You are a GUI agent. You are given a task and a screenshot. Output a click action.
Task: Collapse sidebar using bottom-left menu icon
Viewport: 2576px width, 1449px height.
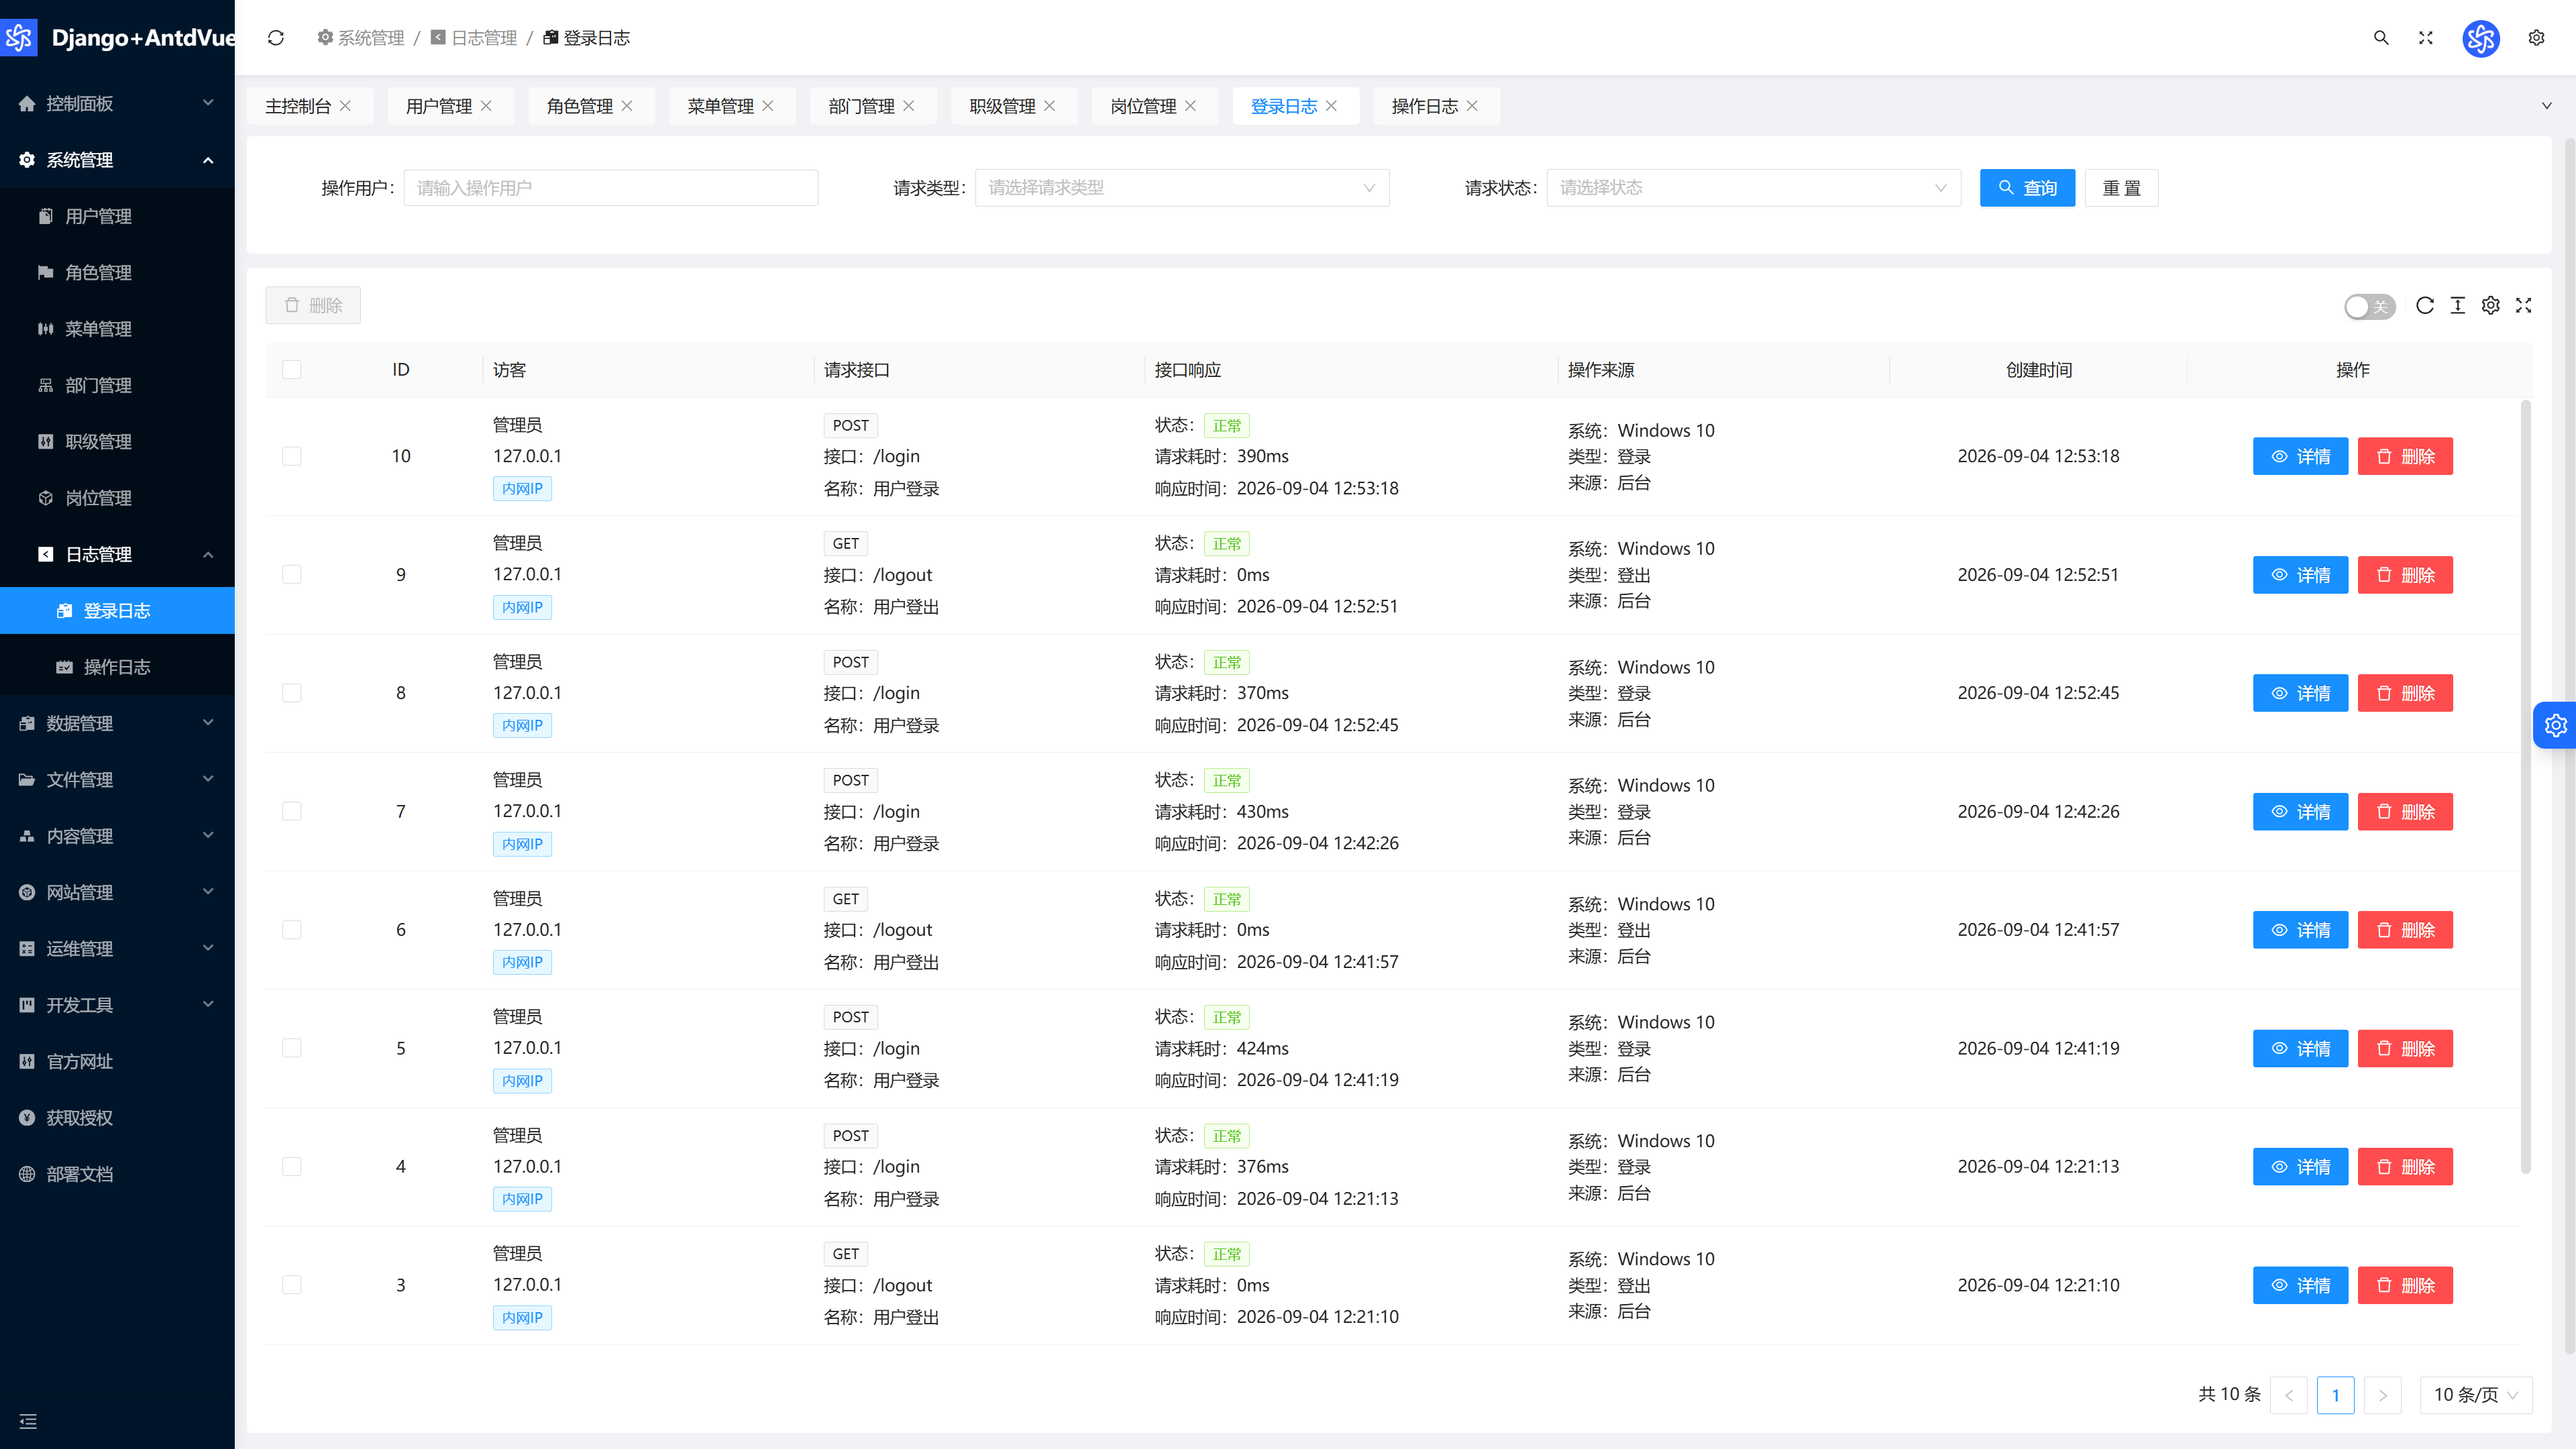[x=28, y=1421]
